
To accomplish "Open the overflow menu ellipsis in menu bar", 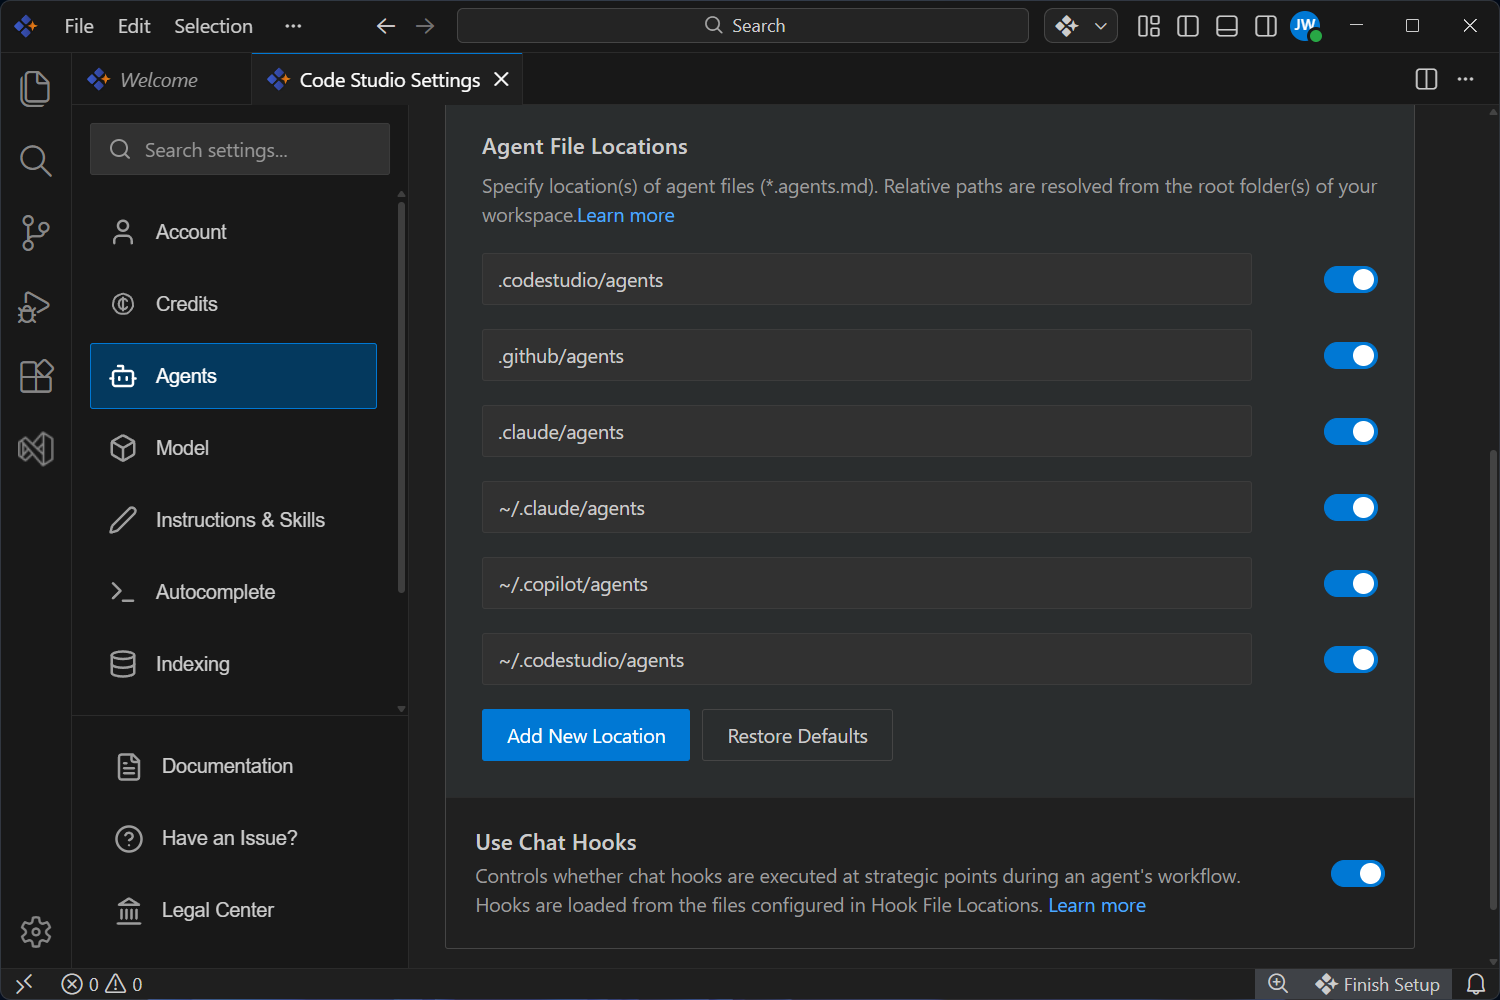I will click(x=293, y=26).
